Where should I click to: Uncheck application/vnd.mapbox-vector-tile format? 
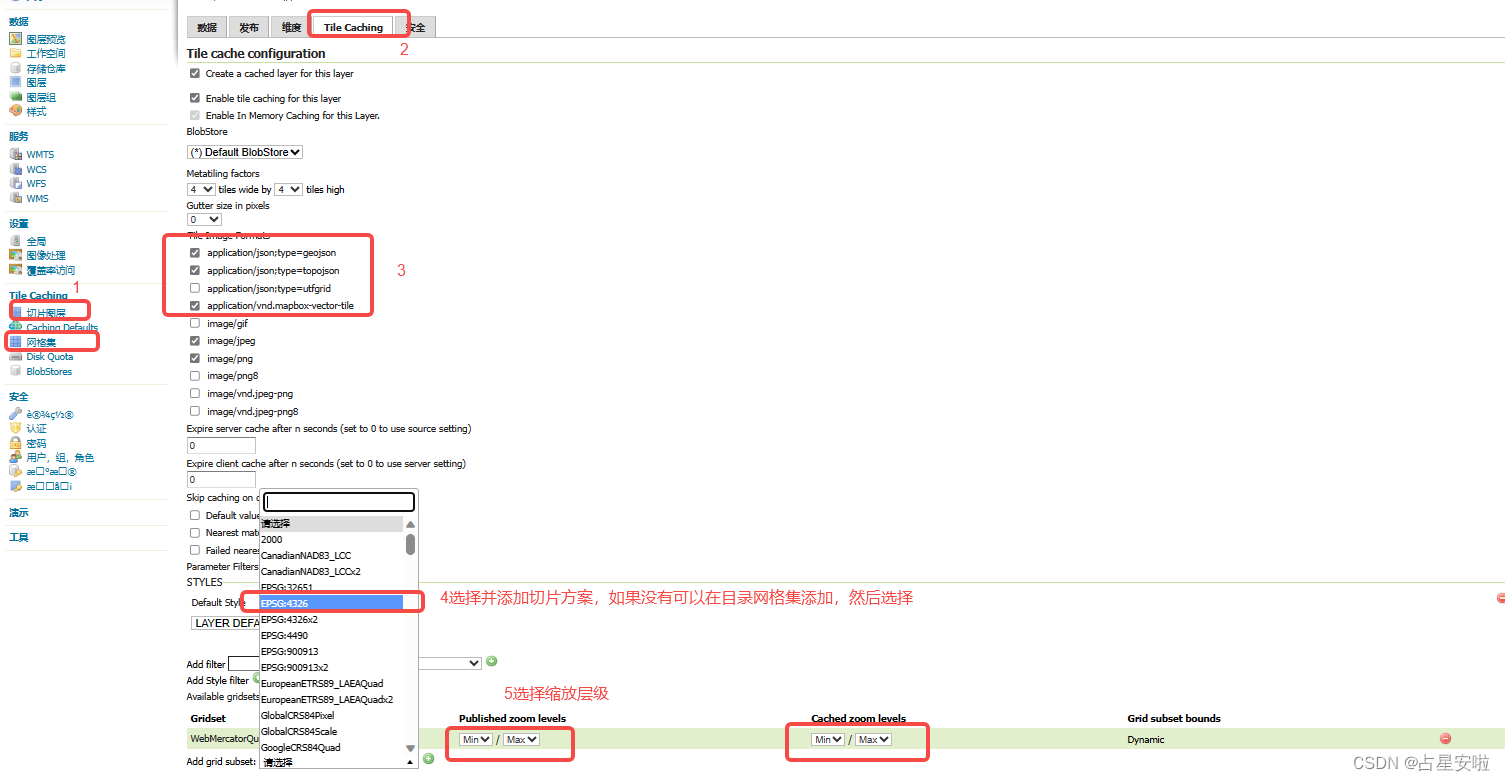tap(195, 306)
